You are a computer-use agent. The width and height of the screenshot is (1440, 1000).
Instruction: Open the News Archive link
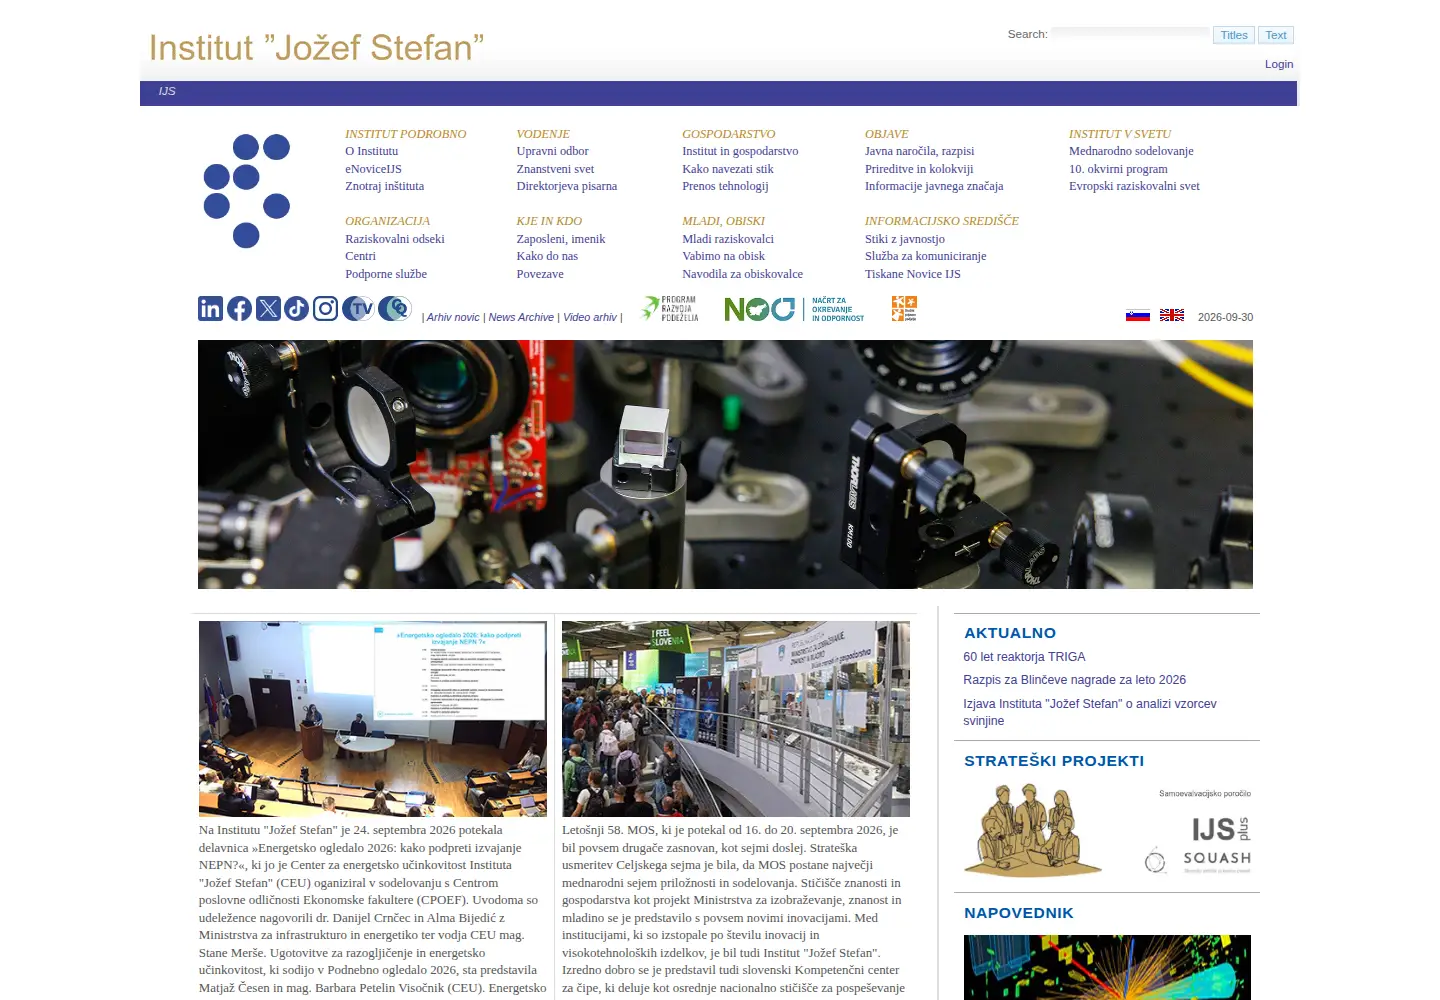521,317
